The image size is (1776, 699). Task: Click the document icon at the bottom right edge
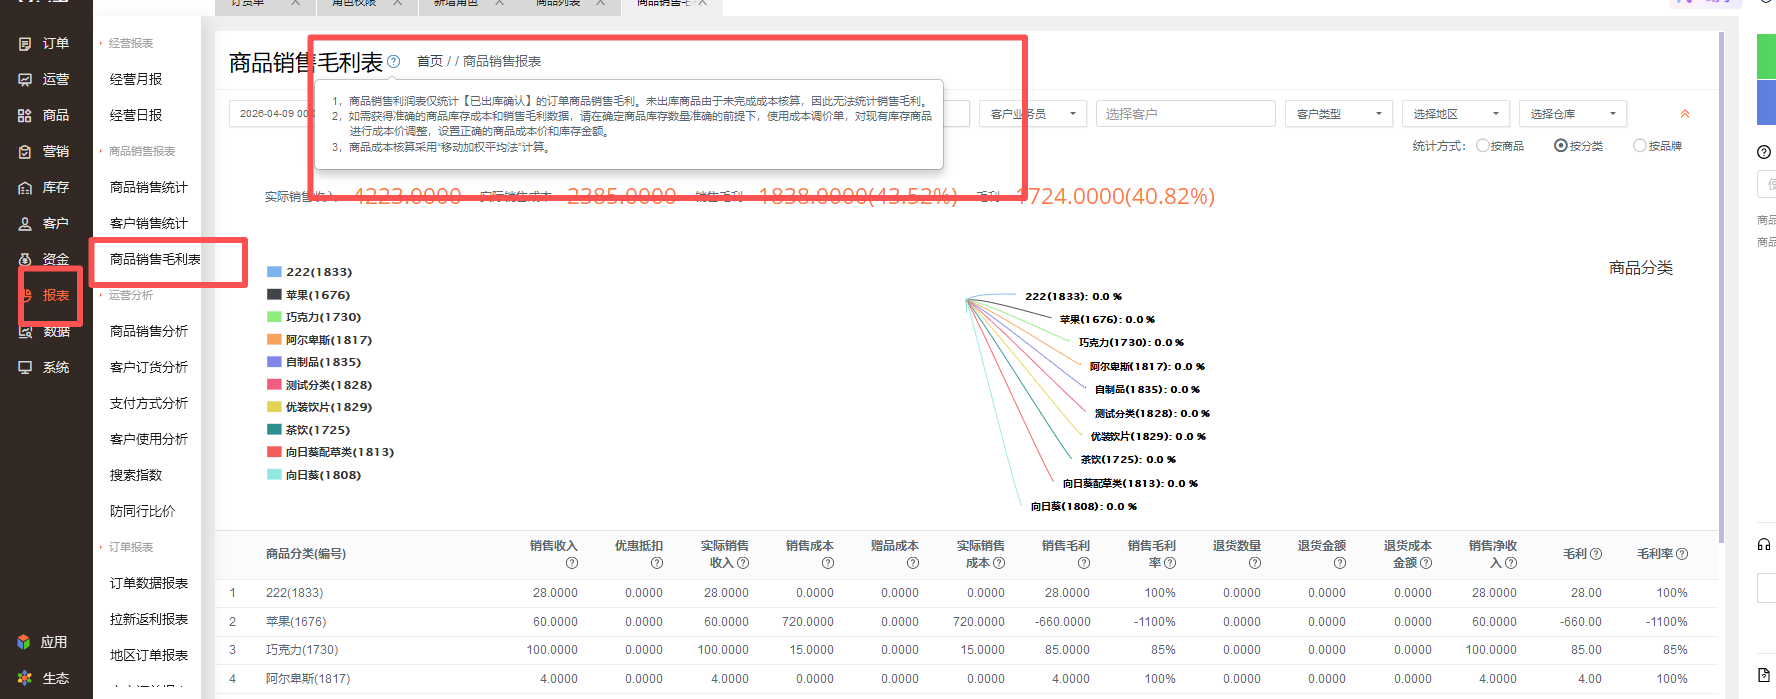point(1764,674)
